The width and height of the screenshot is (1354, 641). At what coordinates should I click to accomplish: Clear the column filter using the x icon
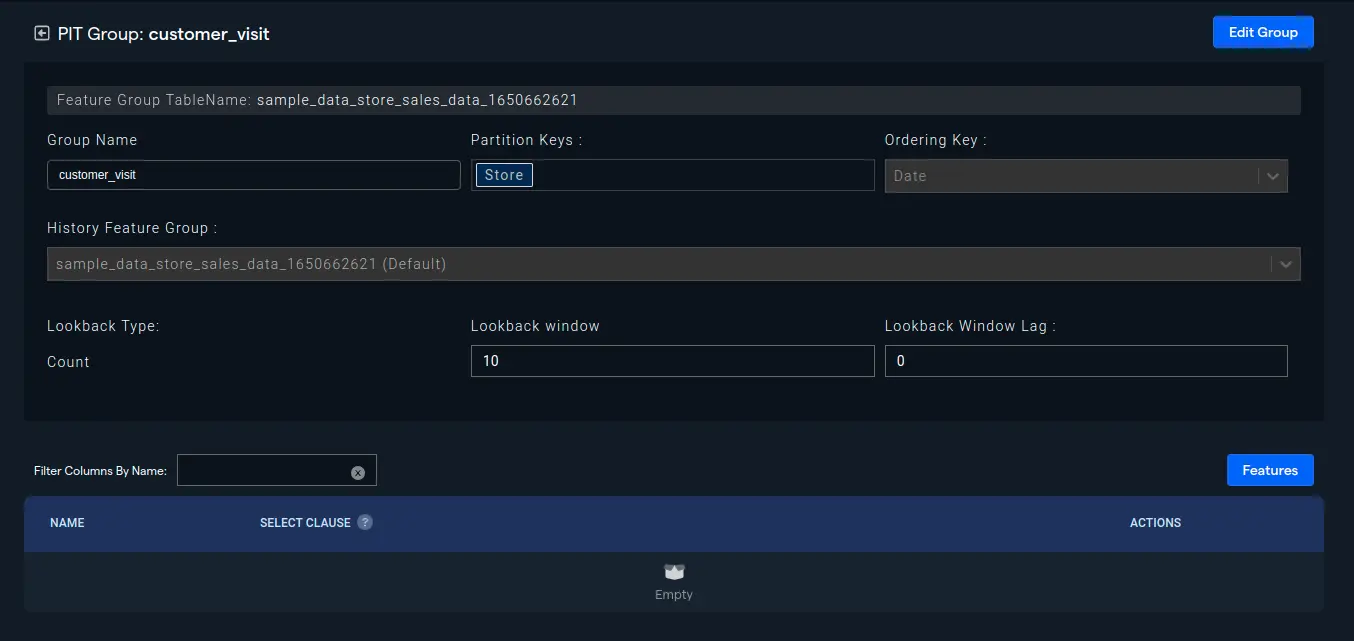tap(358, 471)
